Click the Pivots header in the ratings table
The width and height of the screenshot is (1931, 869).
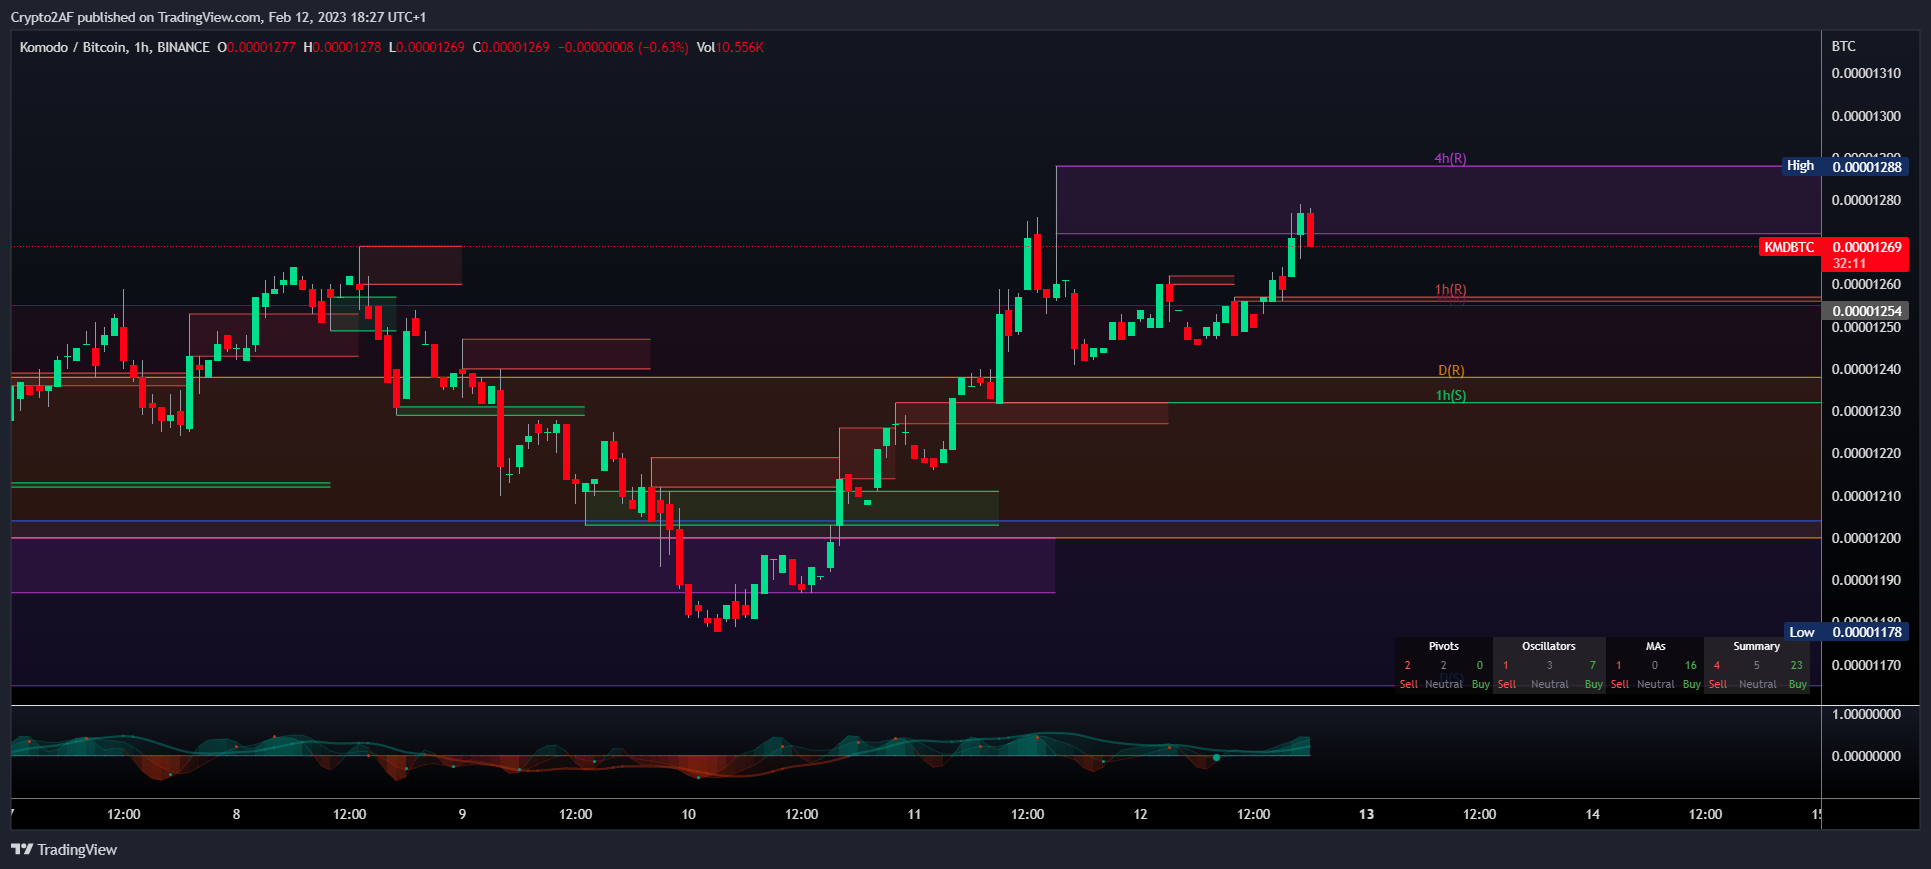click(x=1443, y=646)
